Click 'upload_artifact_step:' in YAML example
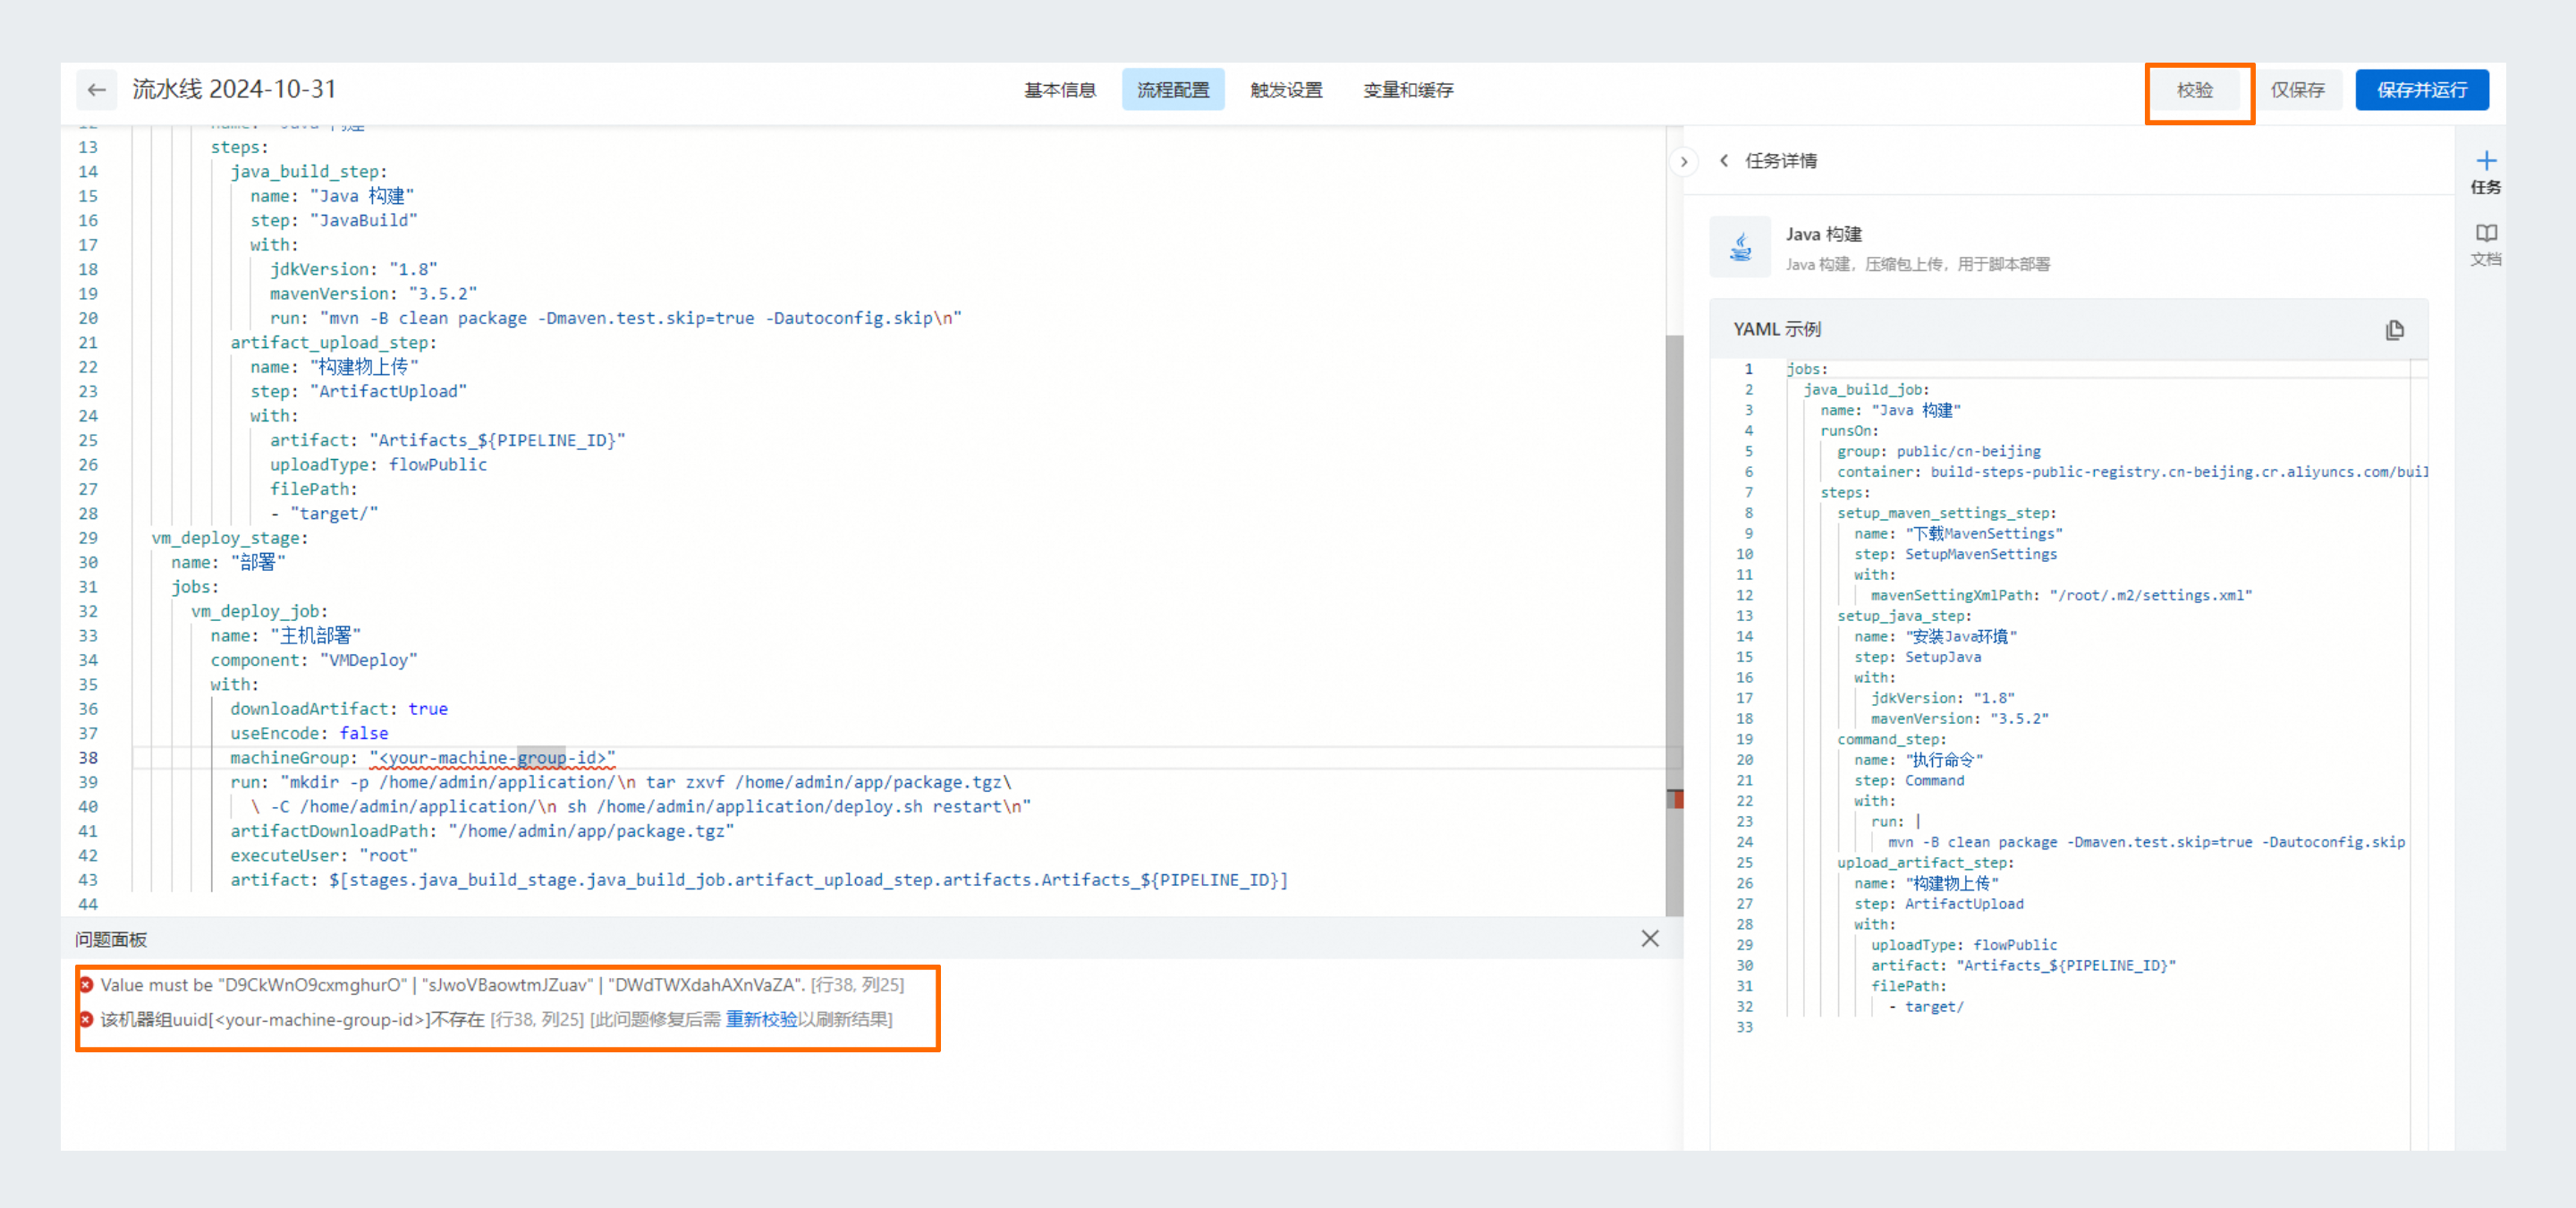The image size is (2576, 1208). 1925,863
